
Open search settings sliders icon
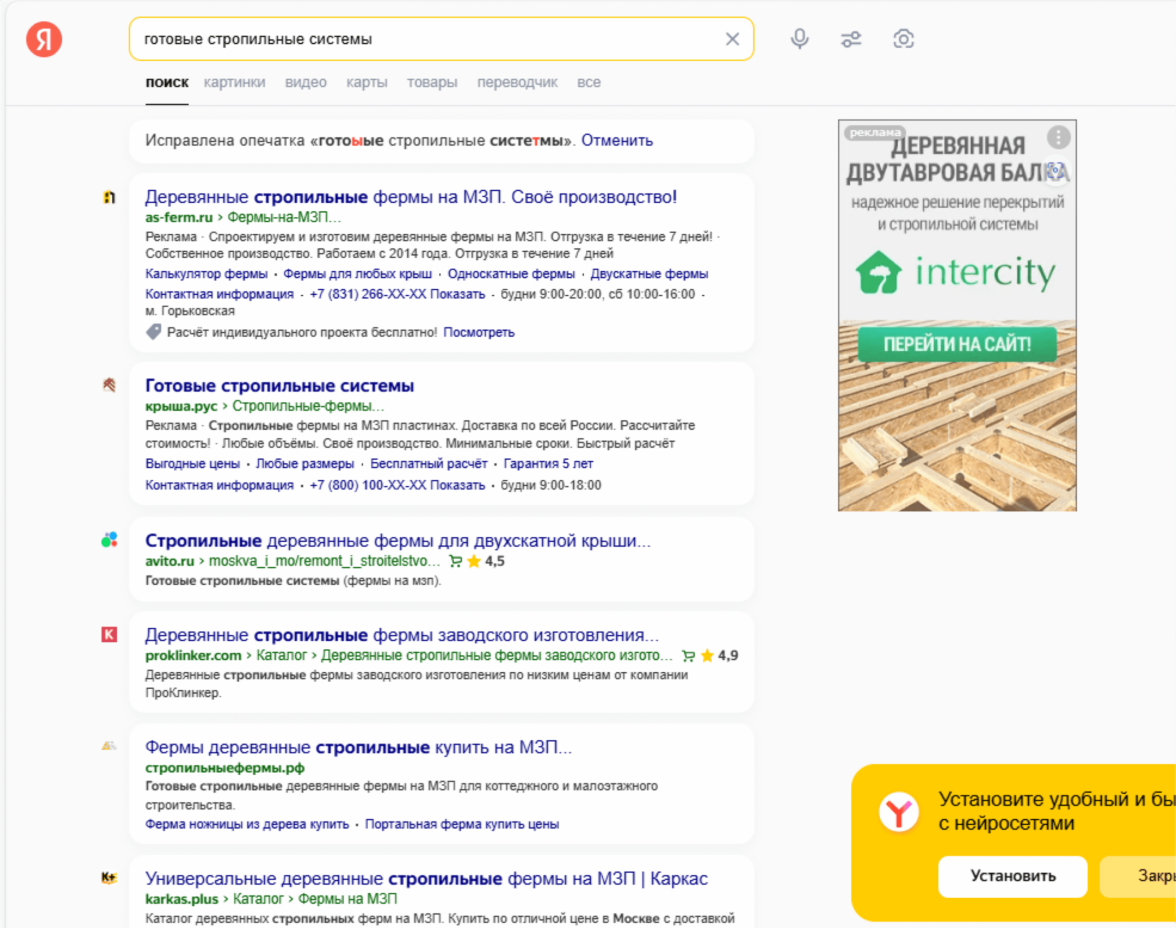pyautogui.click(x=850, y=39)
